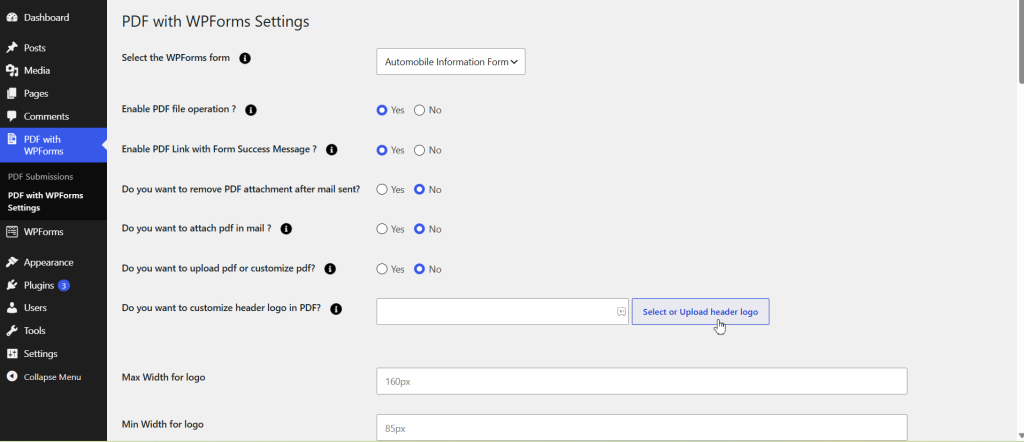Click the Tools wrench icon

[12, 331]
